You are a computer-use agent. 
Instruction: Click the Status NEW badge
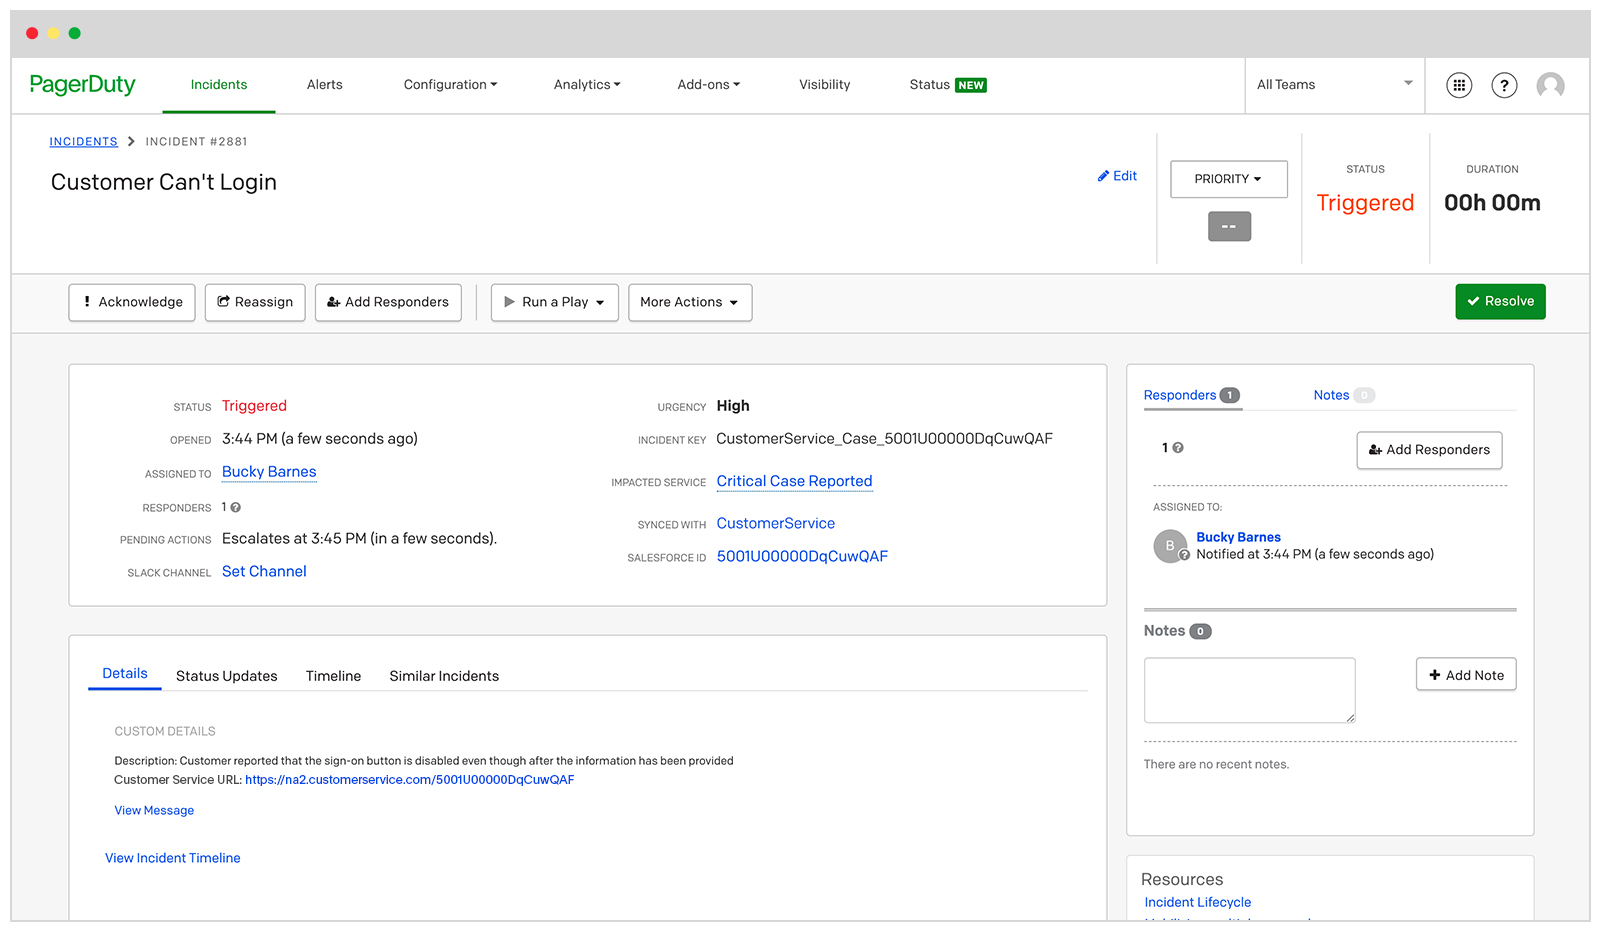(x=971, y=86)
